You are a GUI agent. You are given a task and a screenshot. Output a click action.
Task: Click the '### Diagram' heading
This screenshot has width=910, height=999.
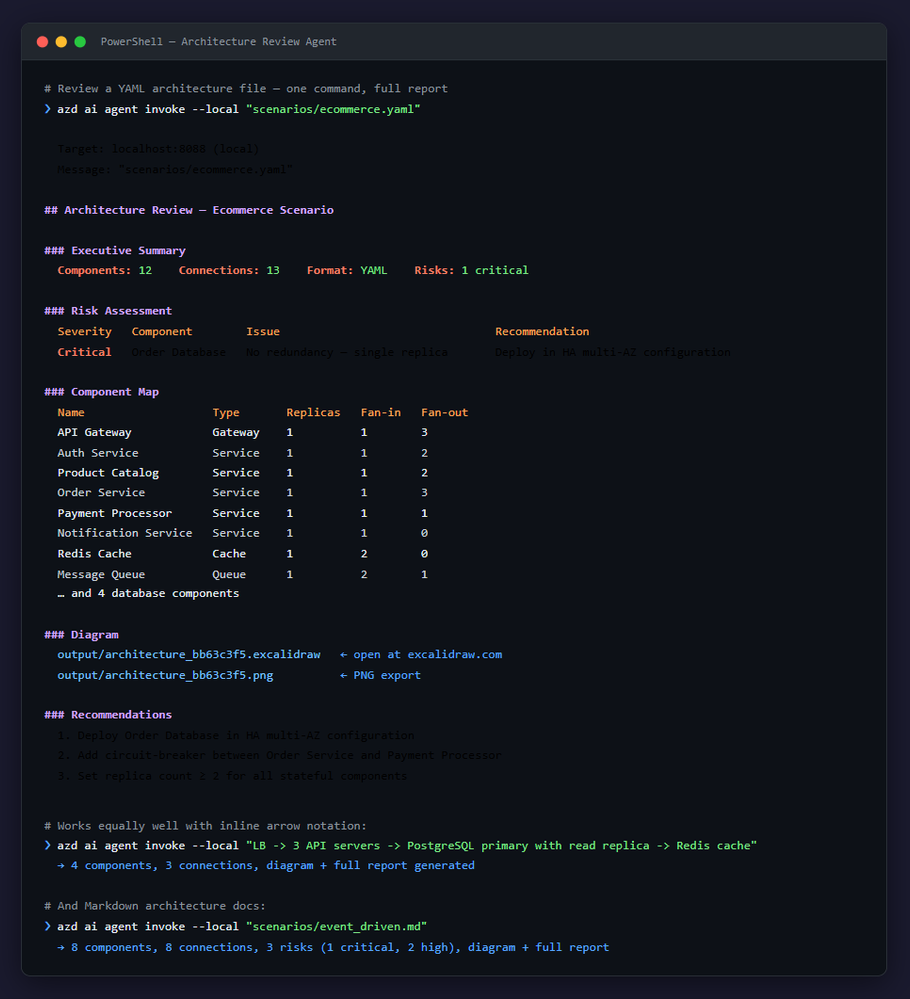point(82,635)
